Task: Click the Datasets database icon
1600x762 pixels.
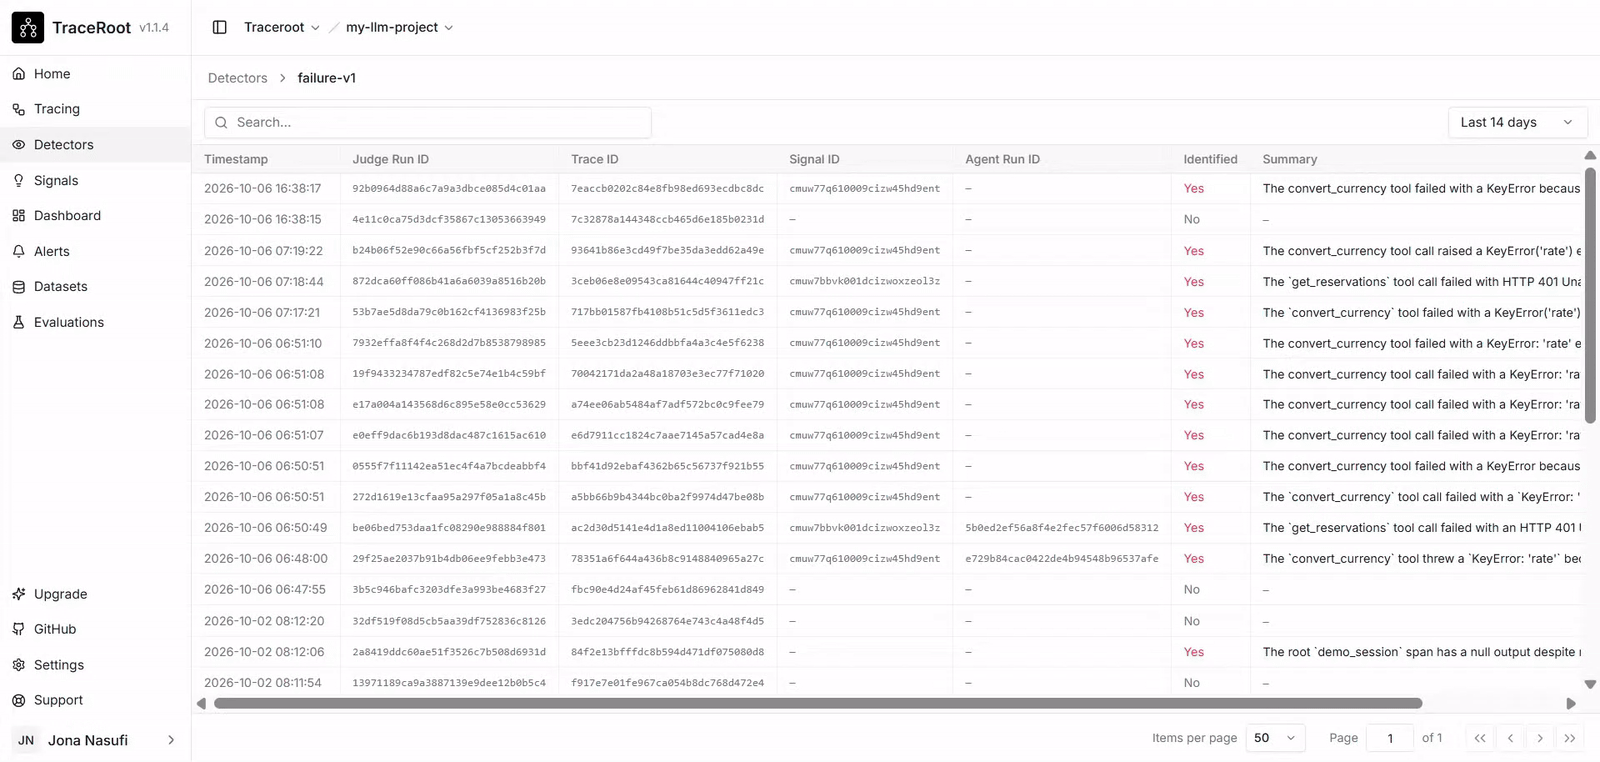Action: pyautogui.click(x=19, y=287)
